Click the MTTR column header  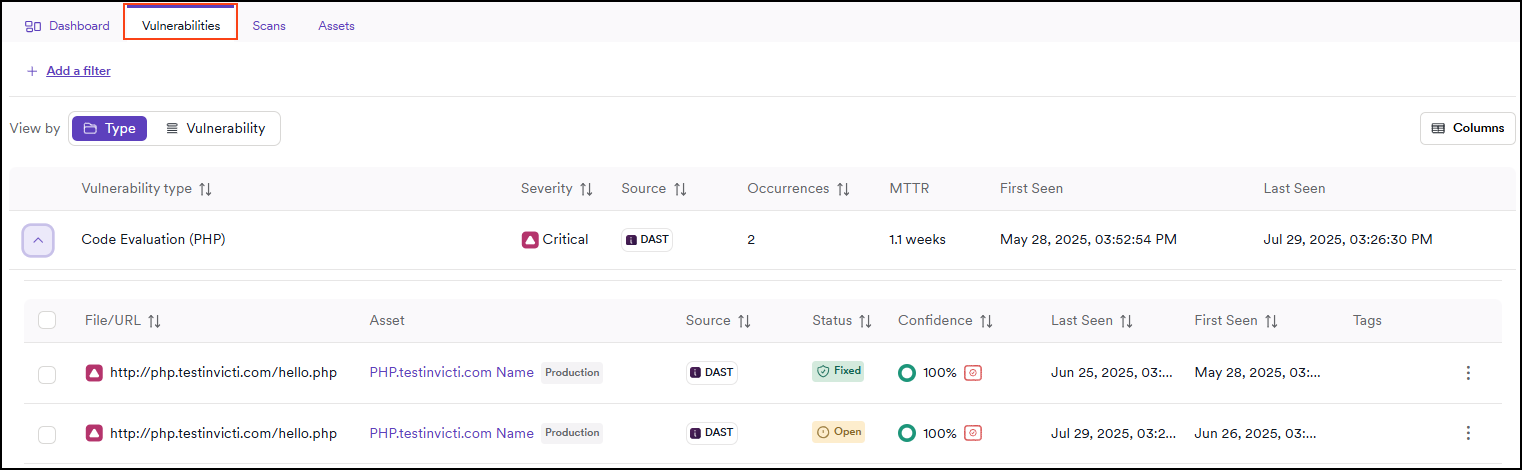908,188
